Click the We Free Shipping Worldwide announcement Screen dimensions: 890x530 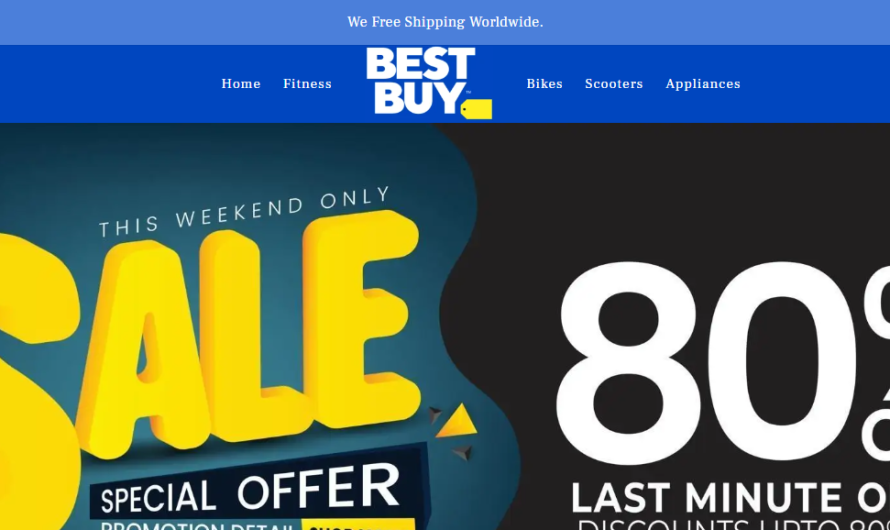click(445, 22)
